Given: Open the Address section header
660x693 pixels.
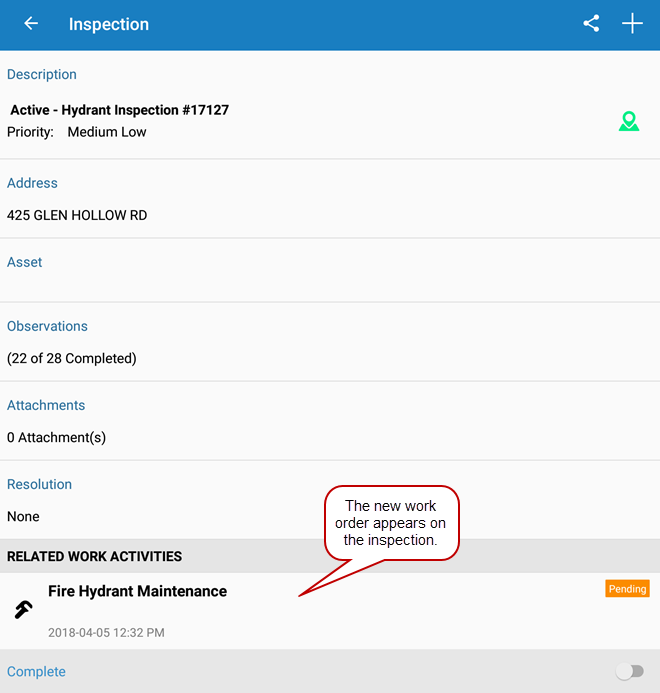Looking at the screenshot, I should (x=32, y=183).
